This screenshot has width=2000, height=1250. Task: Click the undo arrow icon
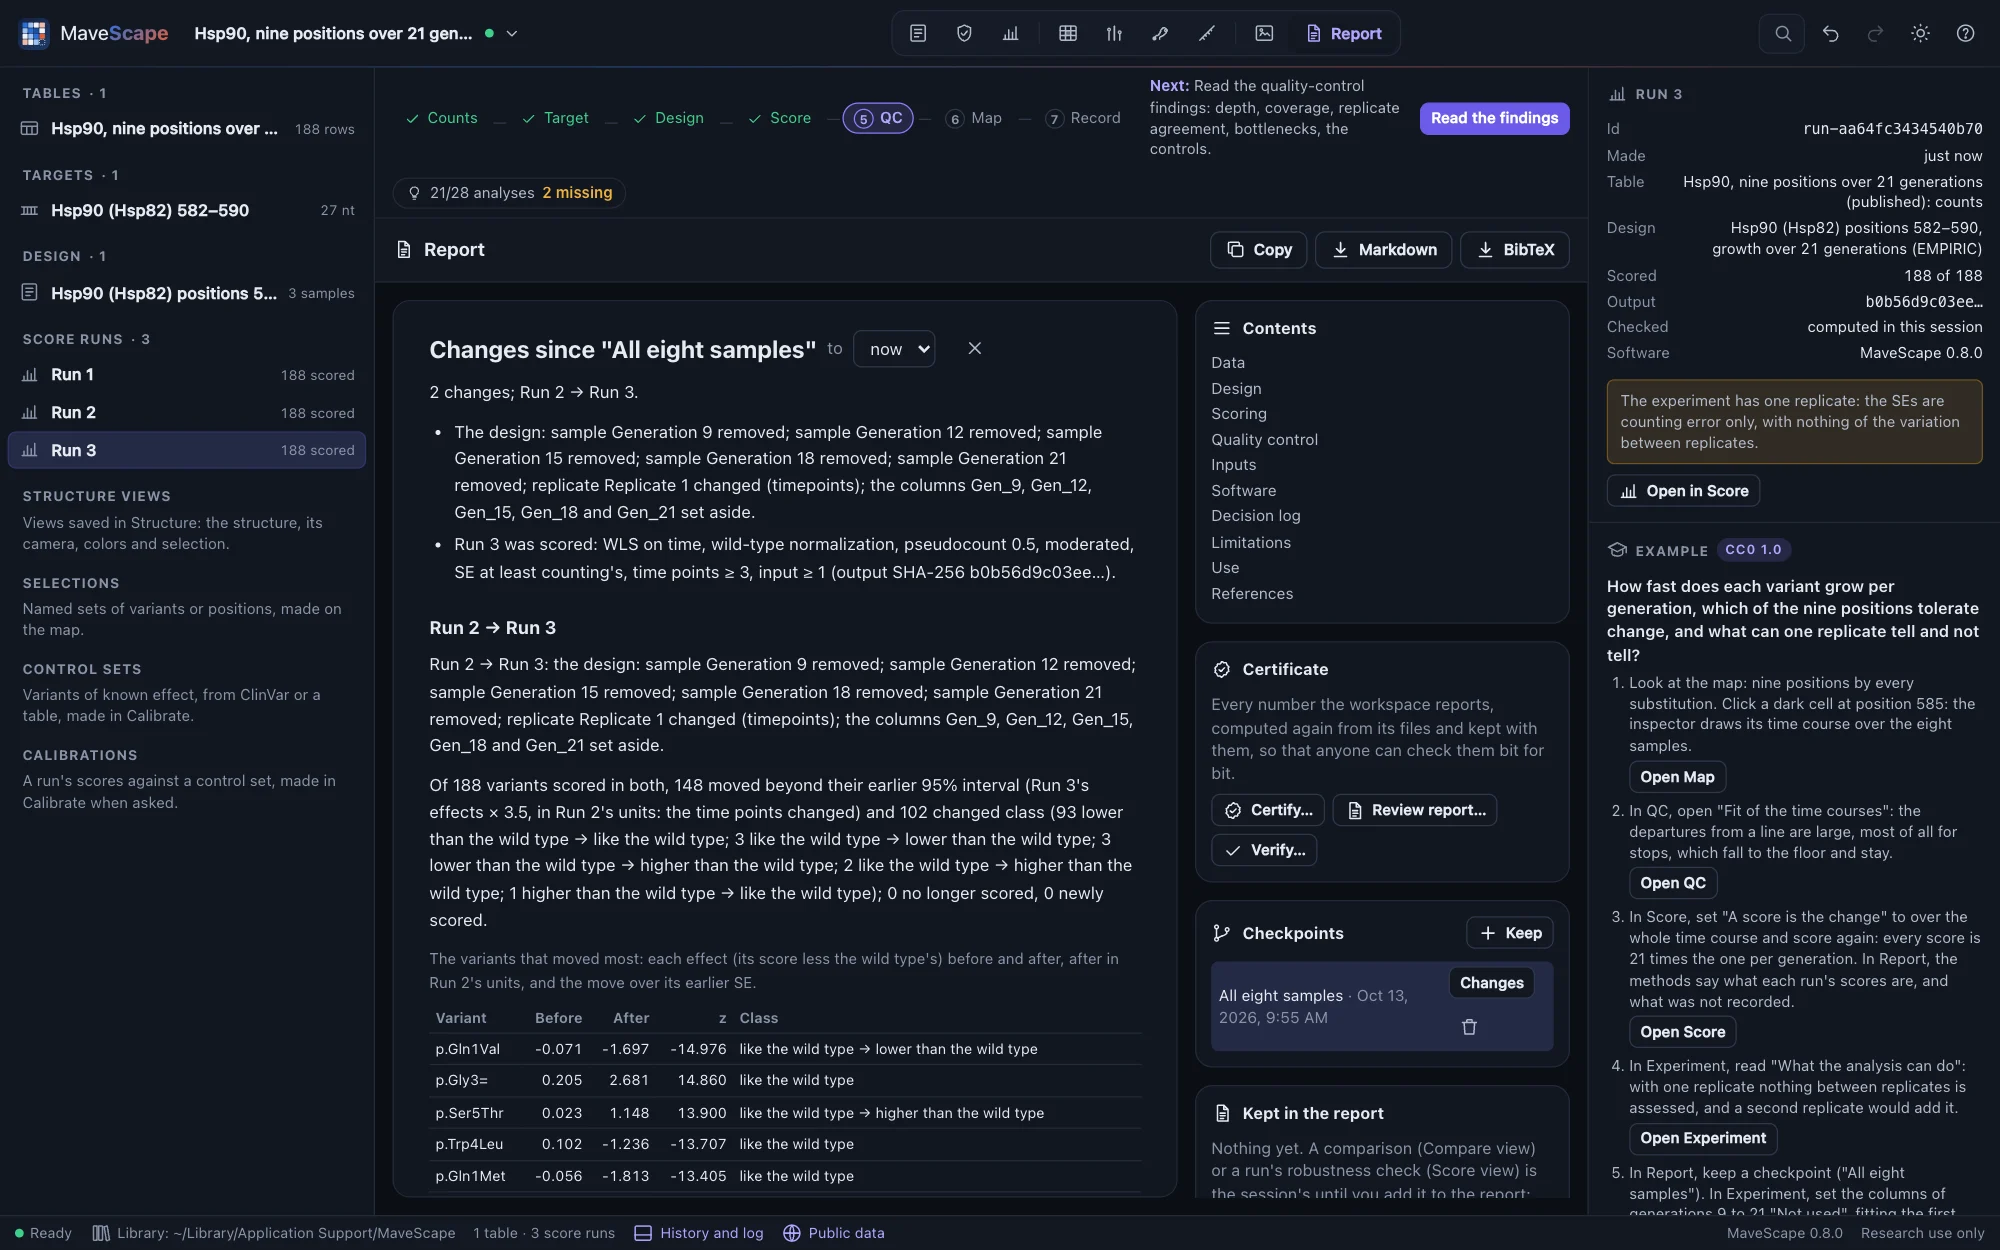click(x=1830, y=33)
